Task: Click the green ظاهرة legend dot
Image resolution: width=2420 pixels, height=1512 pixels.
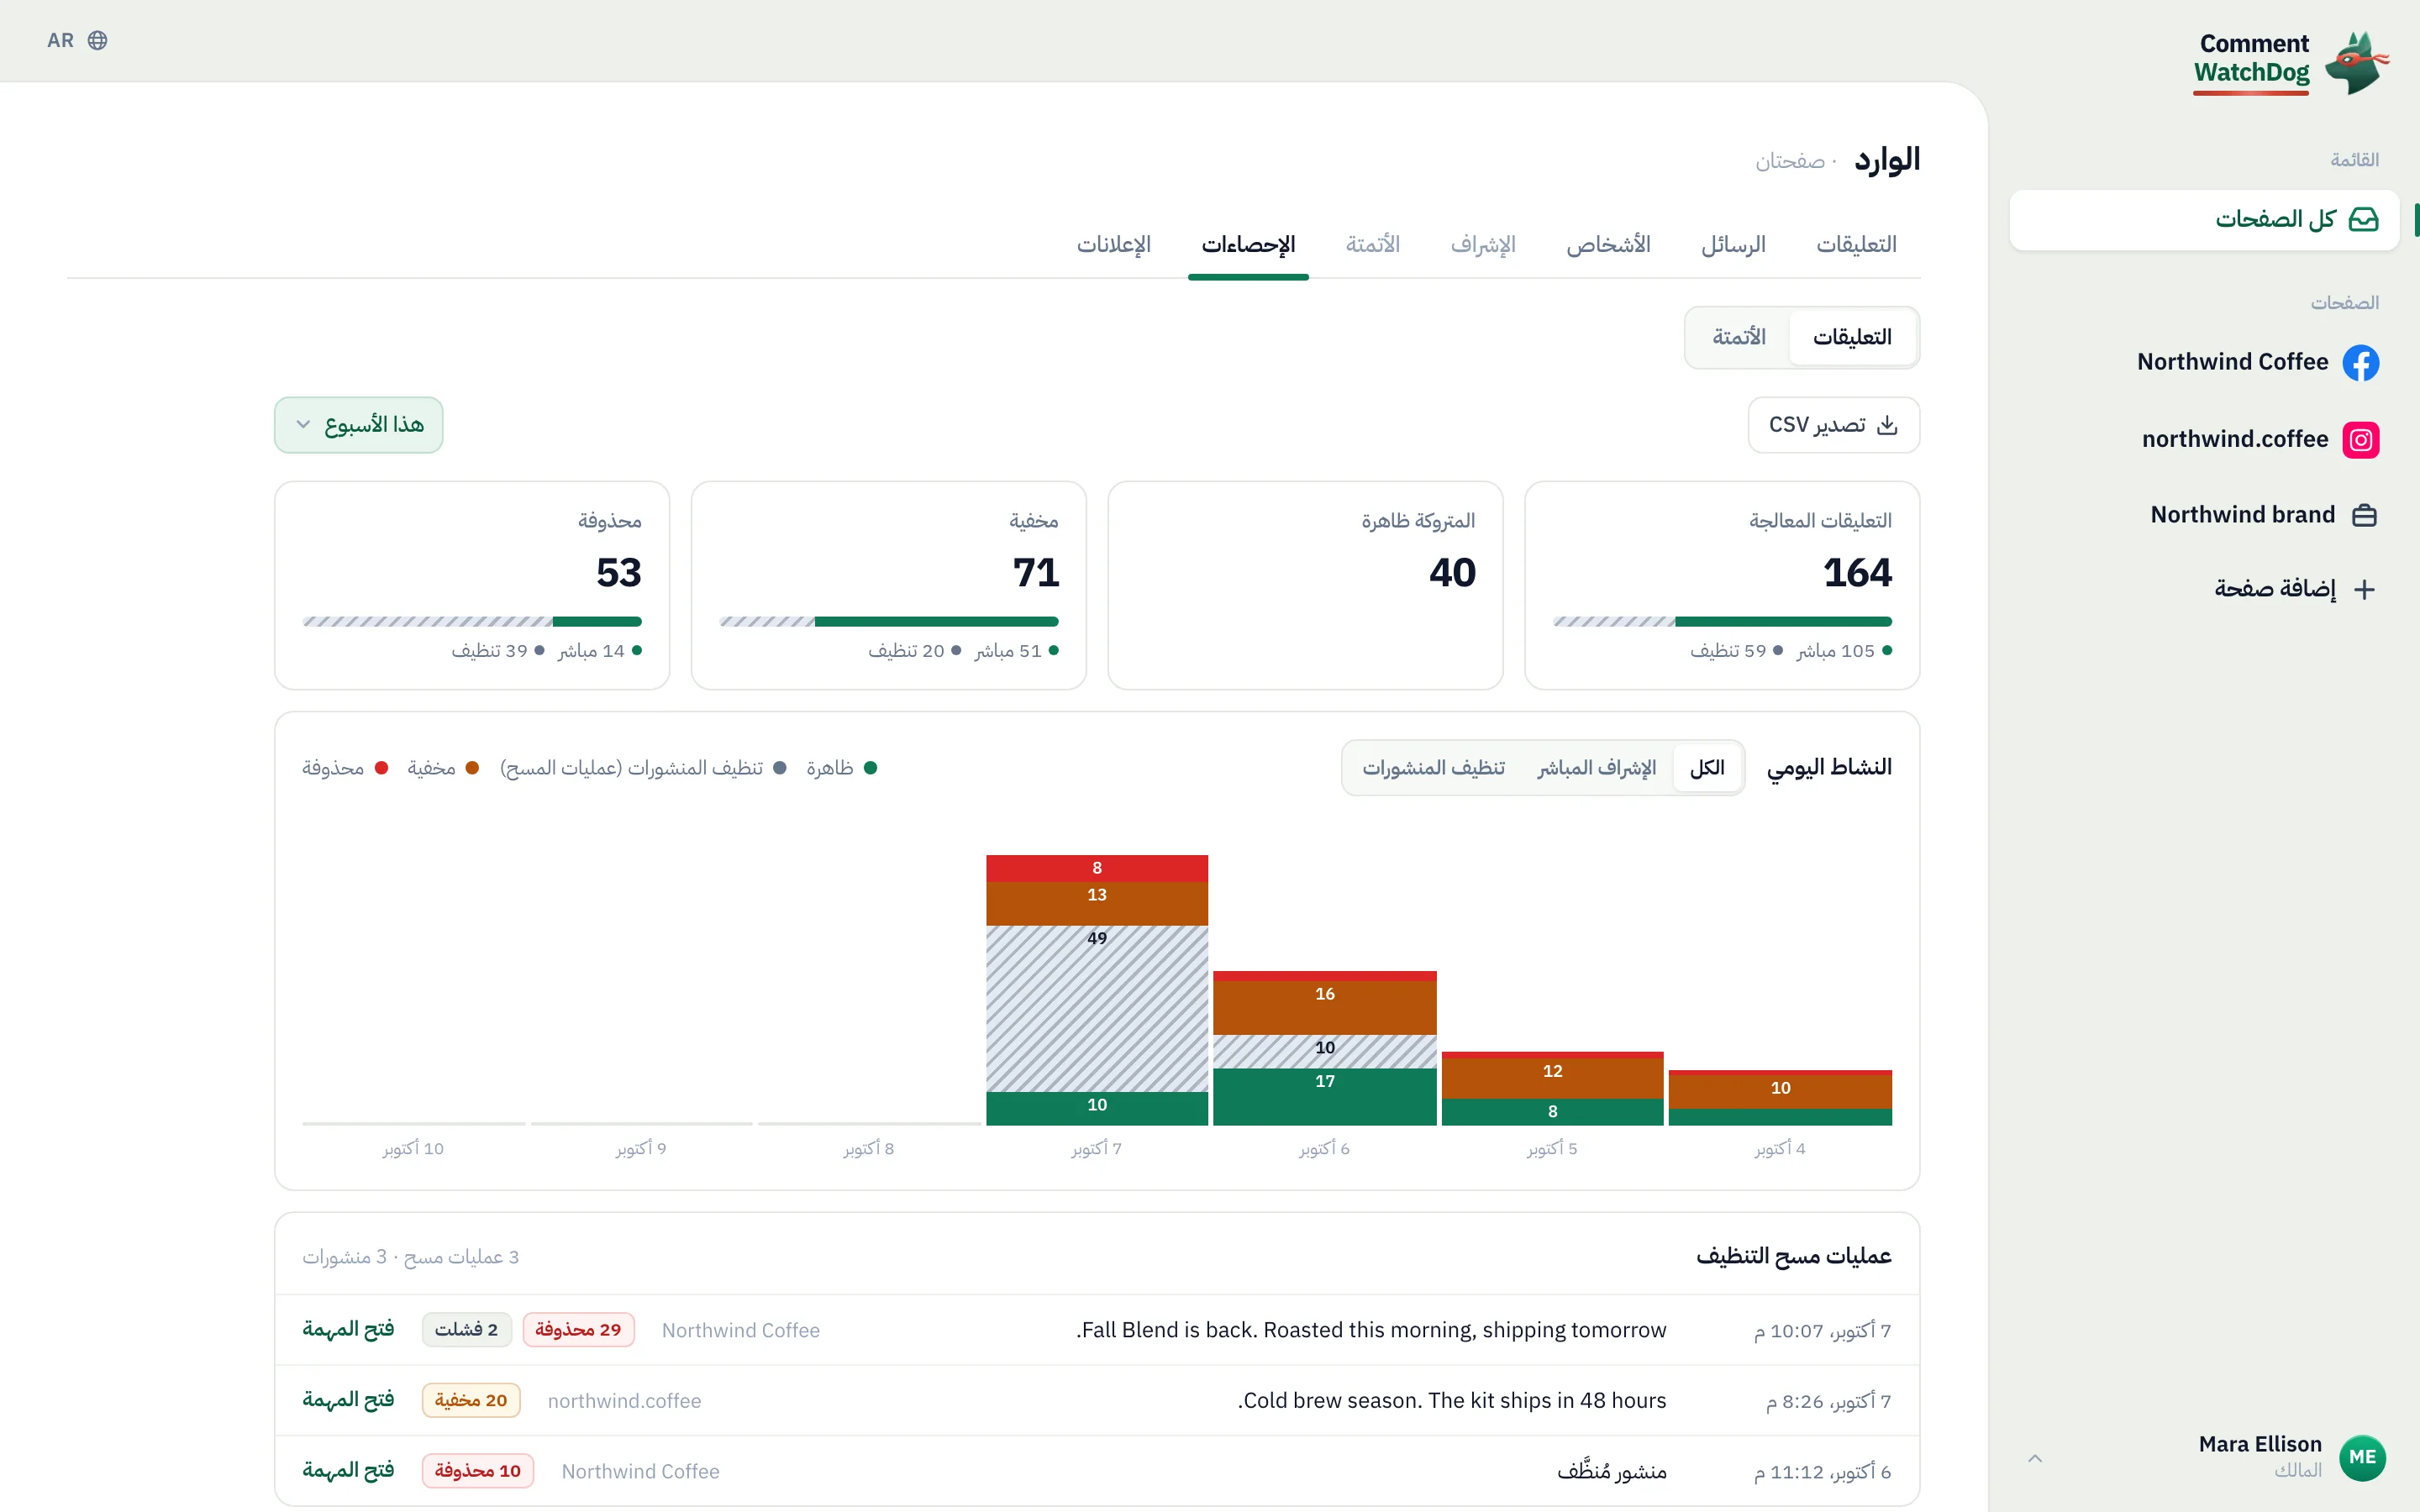Action: coord(870,768)
